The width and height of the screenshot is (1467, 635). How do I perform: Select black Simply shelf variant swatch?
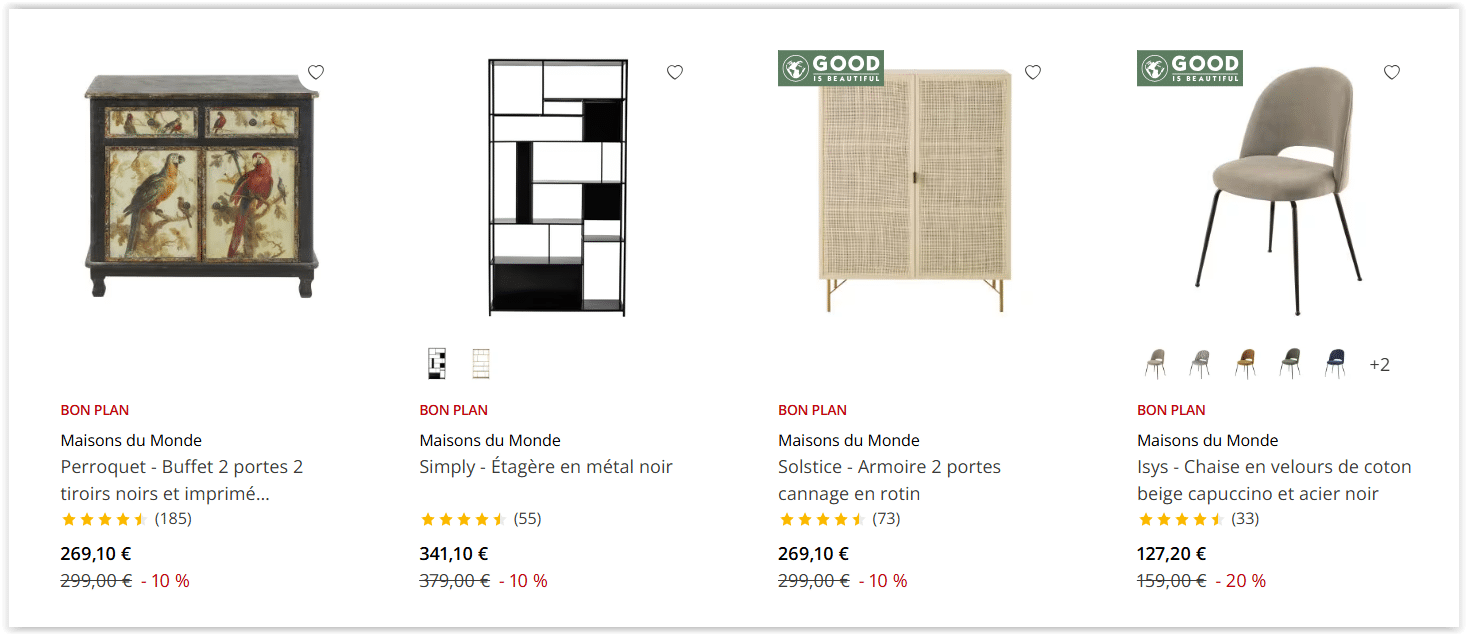coord(436,364)
